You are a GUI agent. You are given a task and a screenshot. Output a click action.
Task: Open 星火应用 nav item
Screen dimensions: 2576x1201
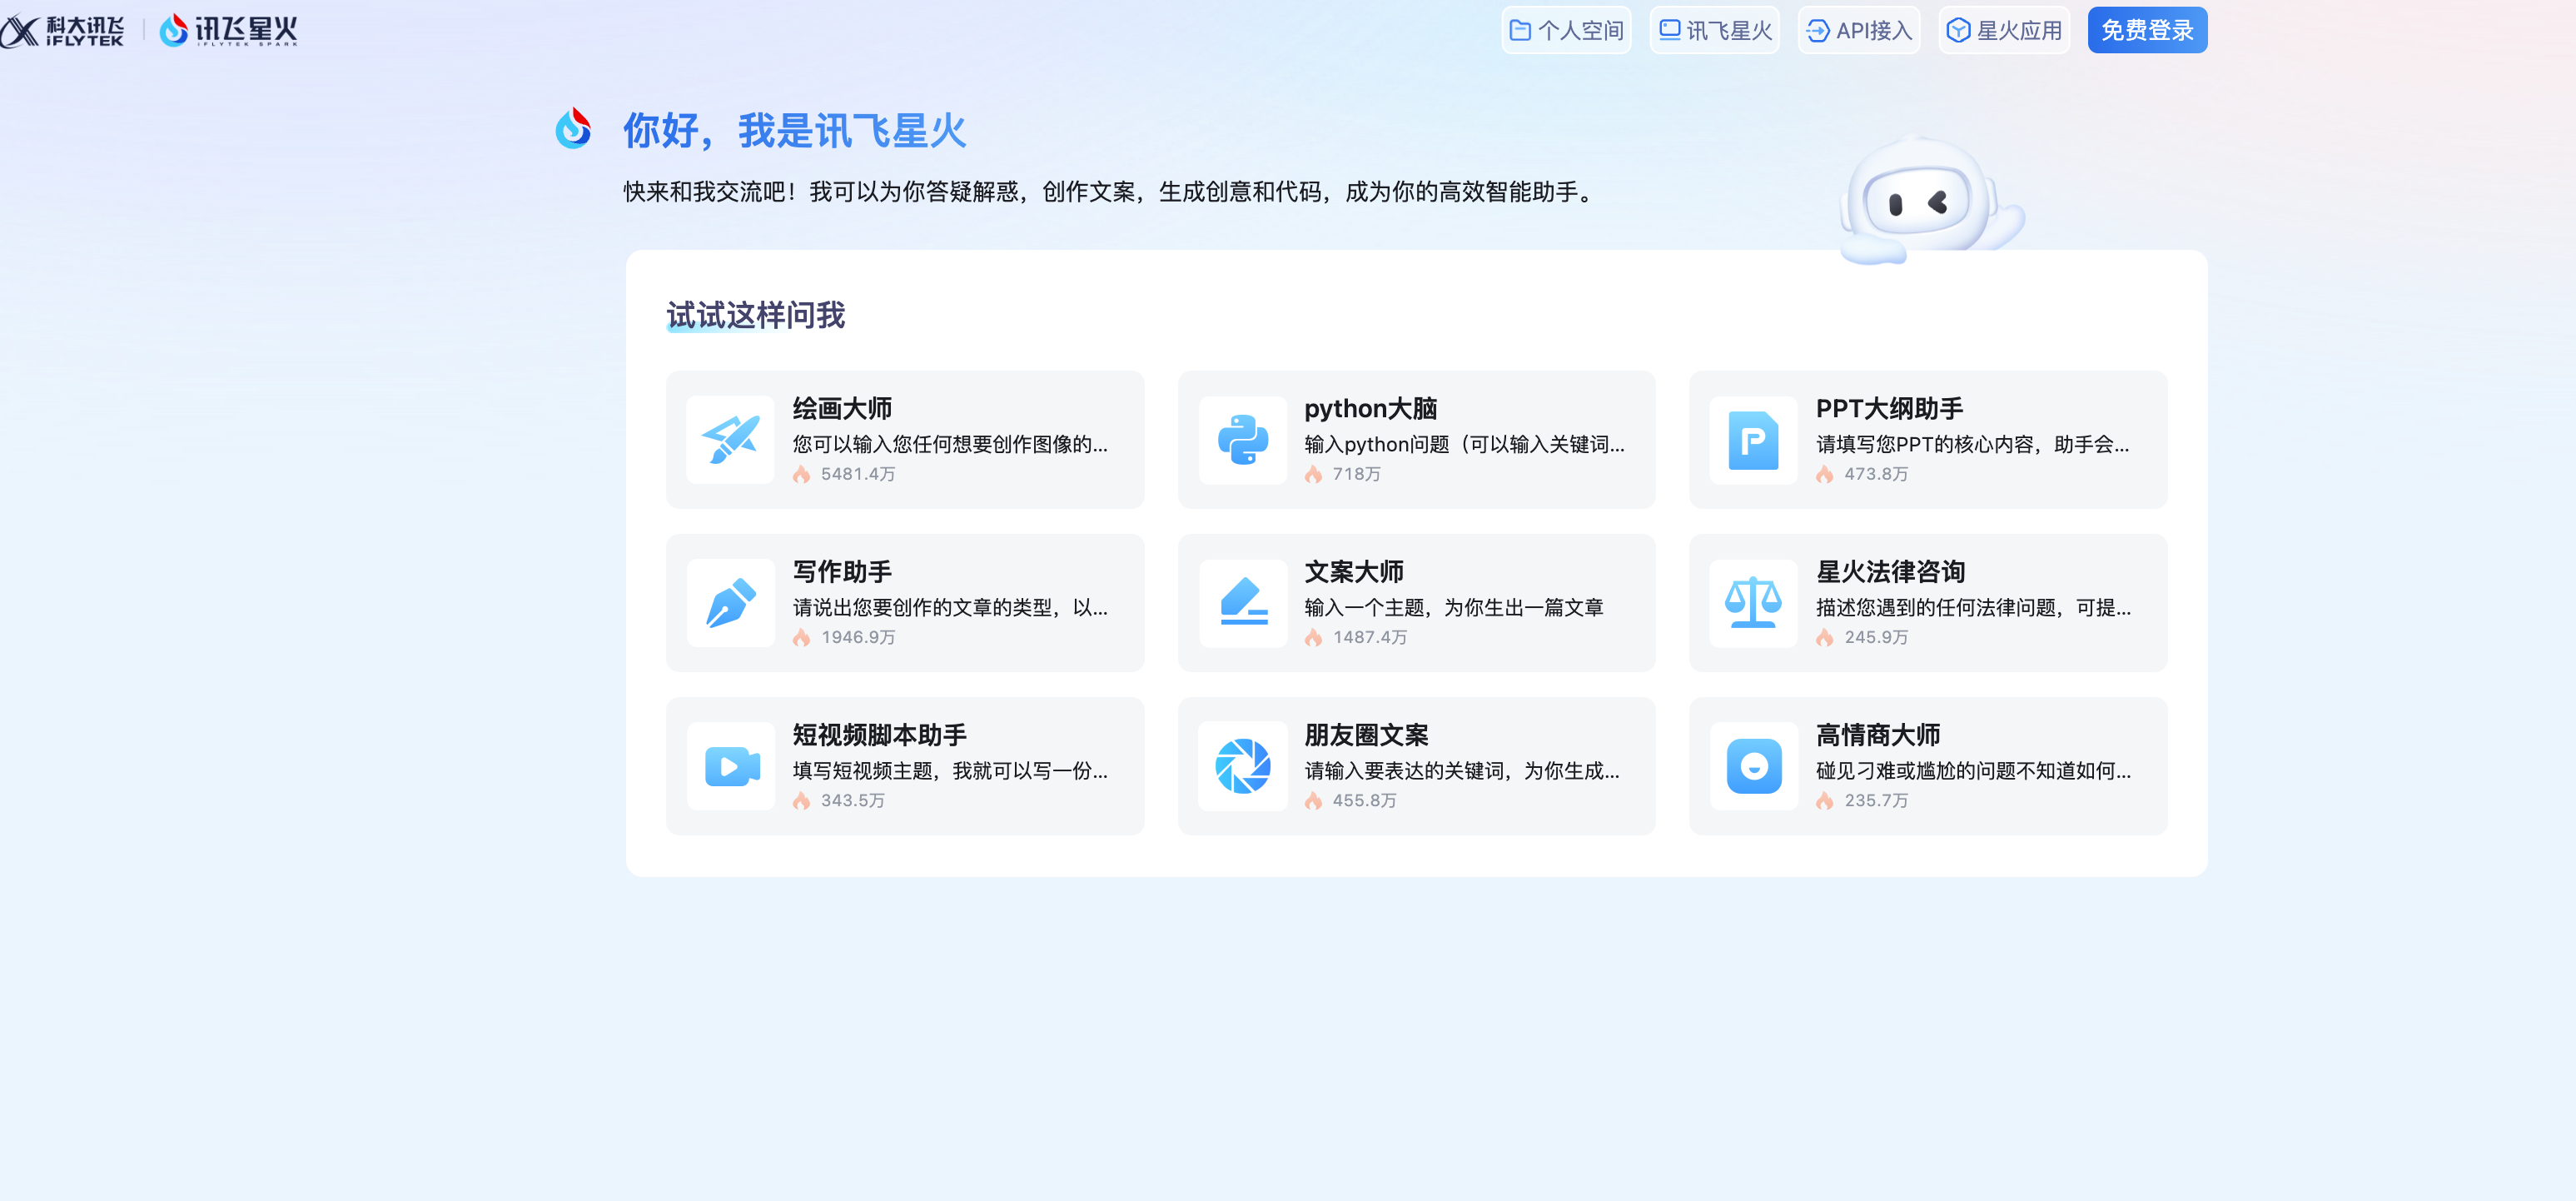click(2004, 30)
